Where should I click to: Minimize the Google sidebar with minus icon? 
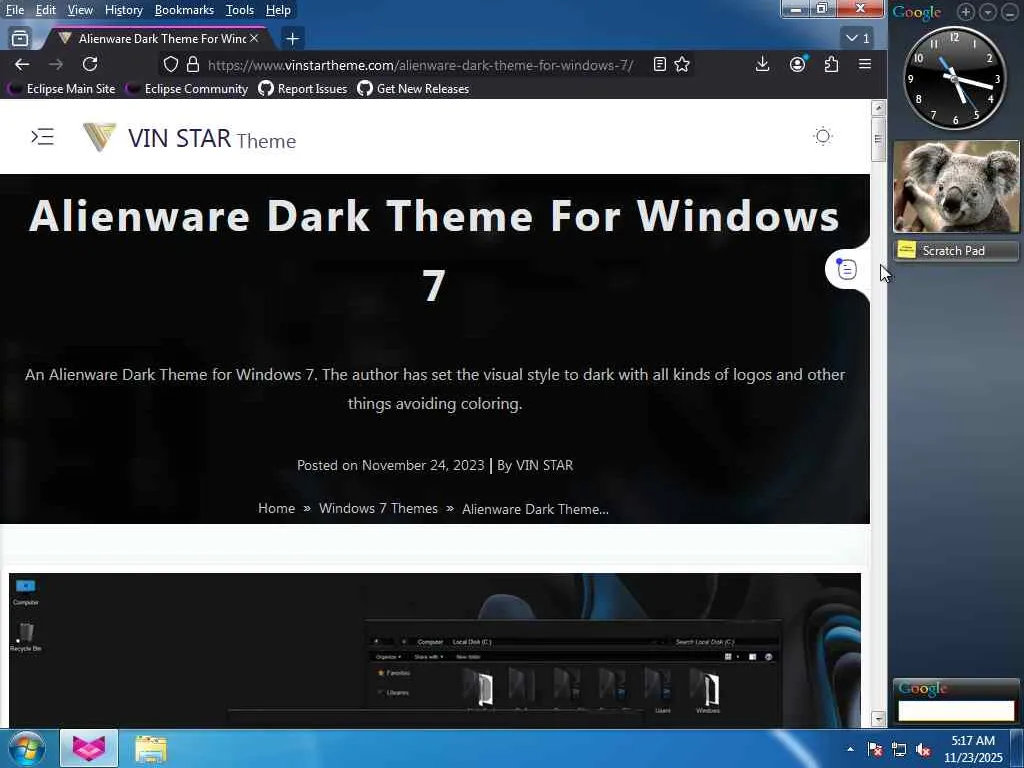pyautogui.click(x=1010, y=12)
